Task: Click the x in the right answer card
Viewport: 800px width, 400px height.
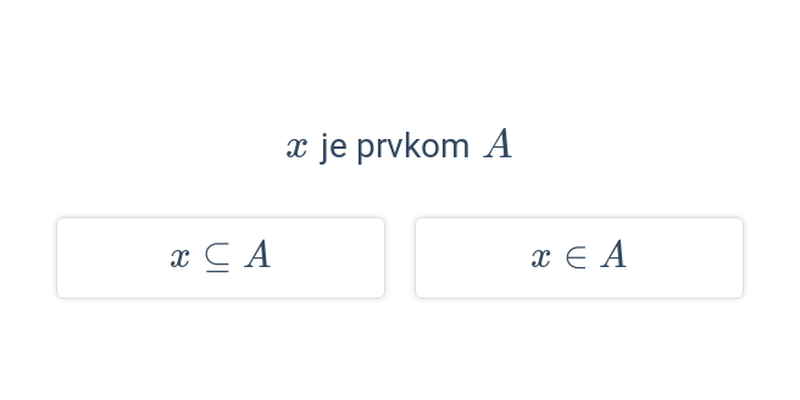Action: 541,258
